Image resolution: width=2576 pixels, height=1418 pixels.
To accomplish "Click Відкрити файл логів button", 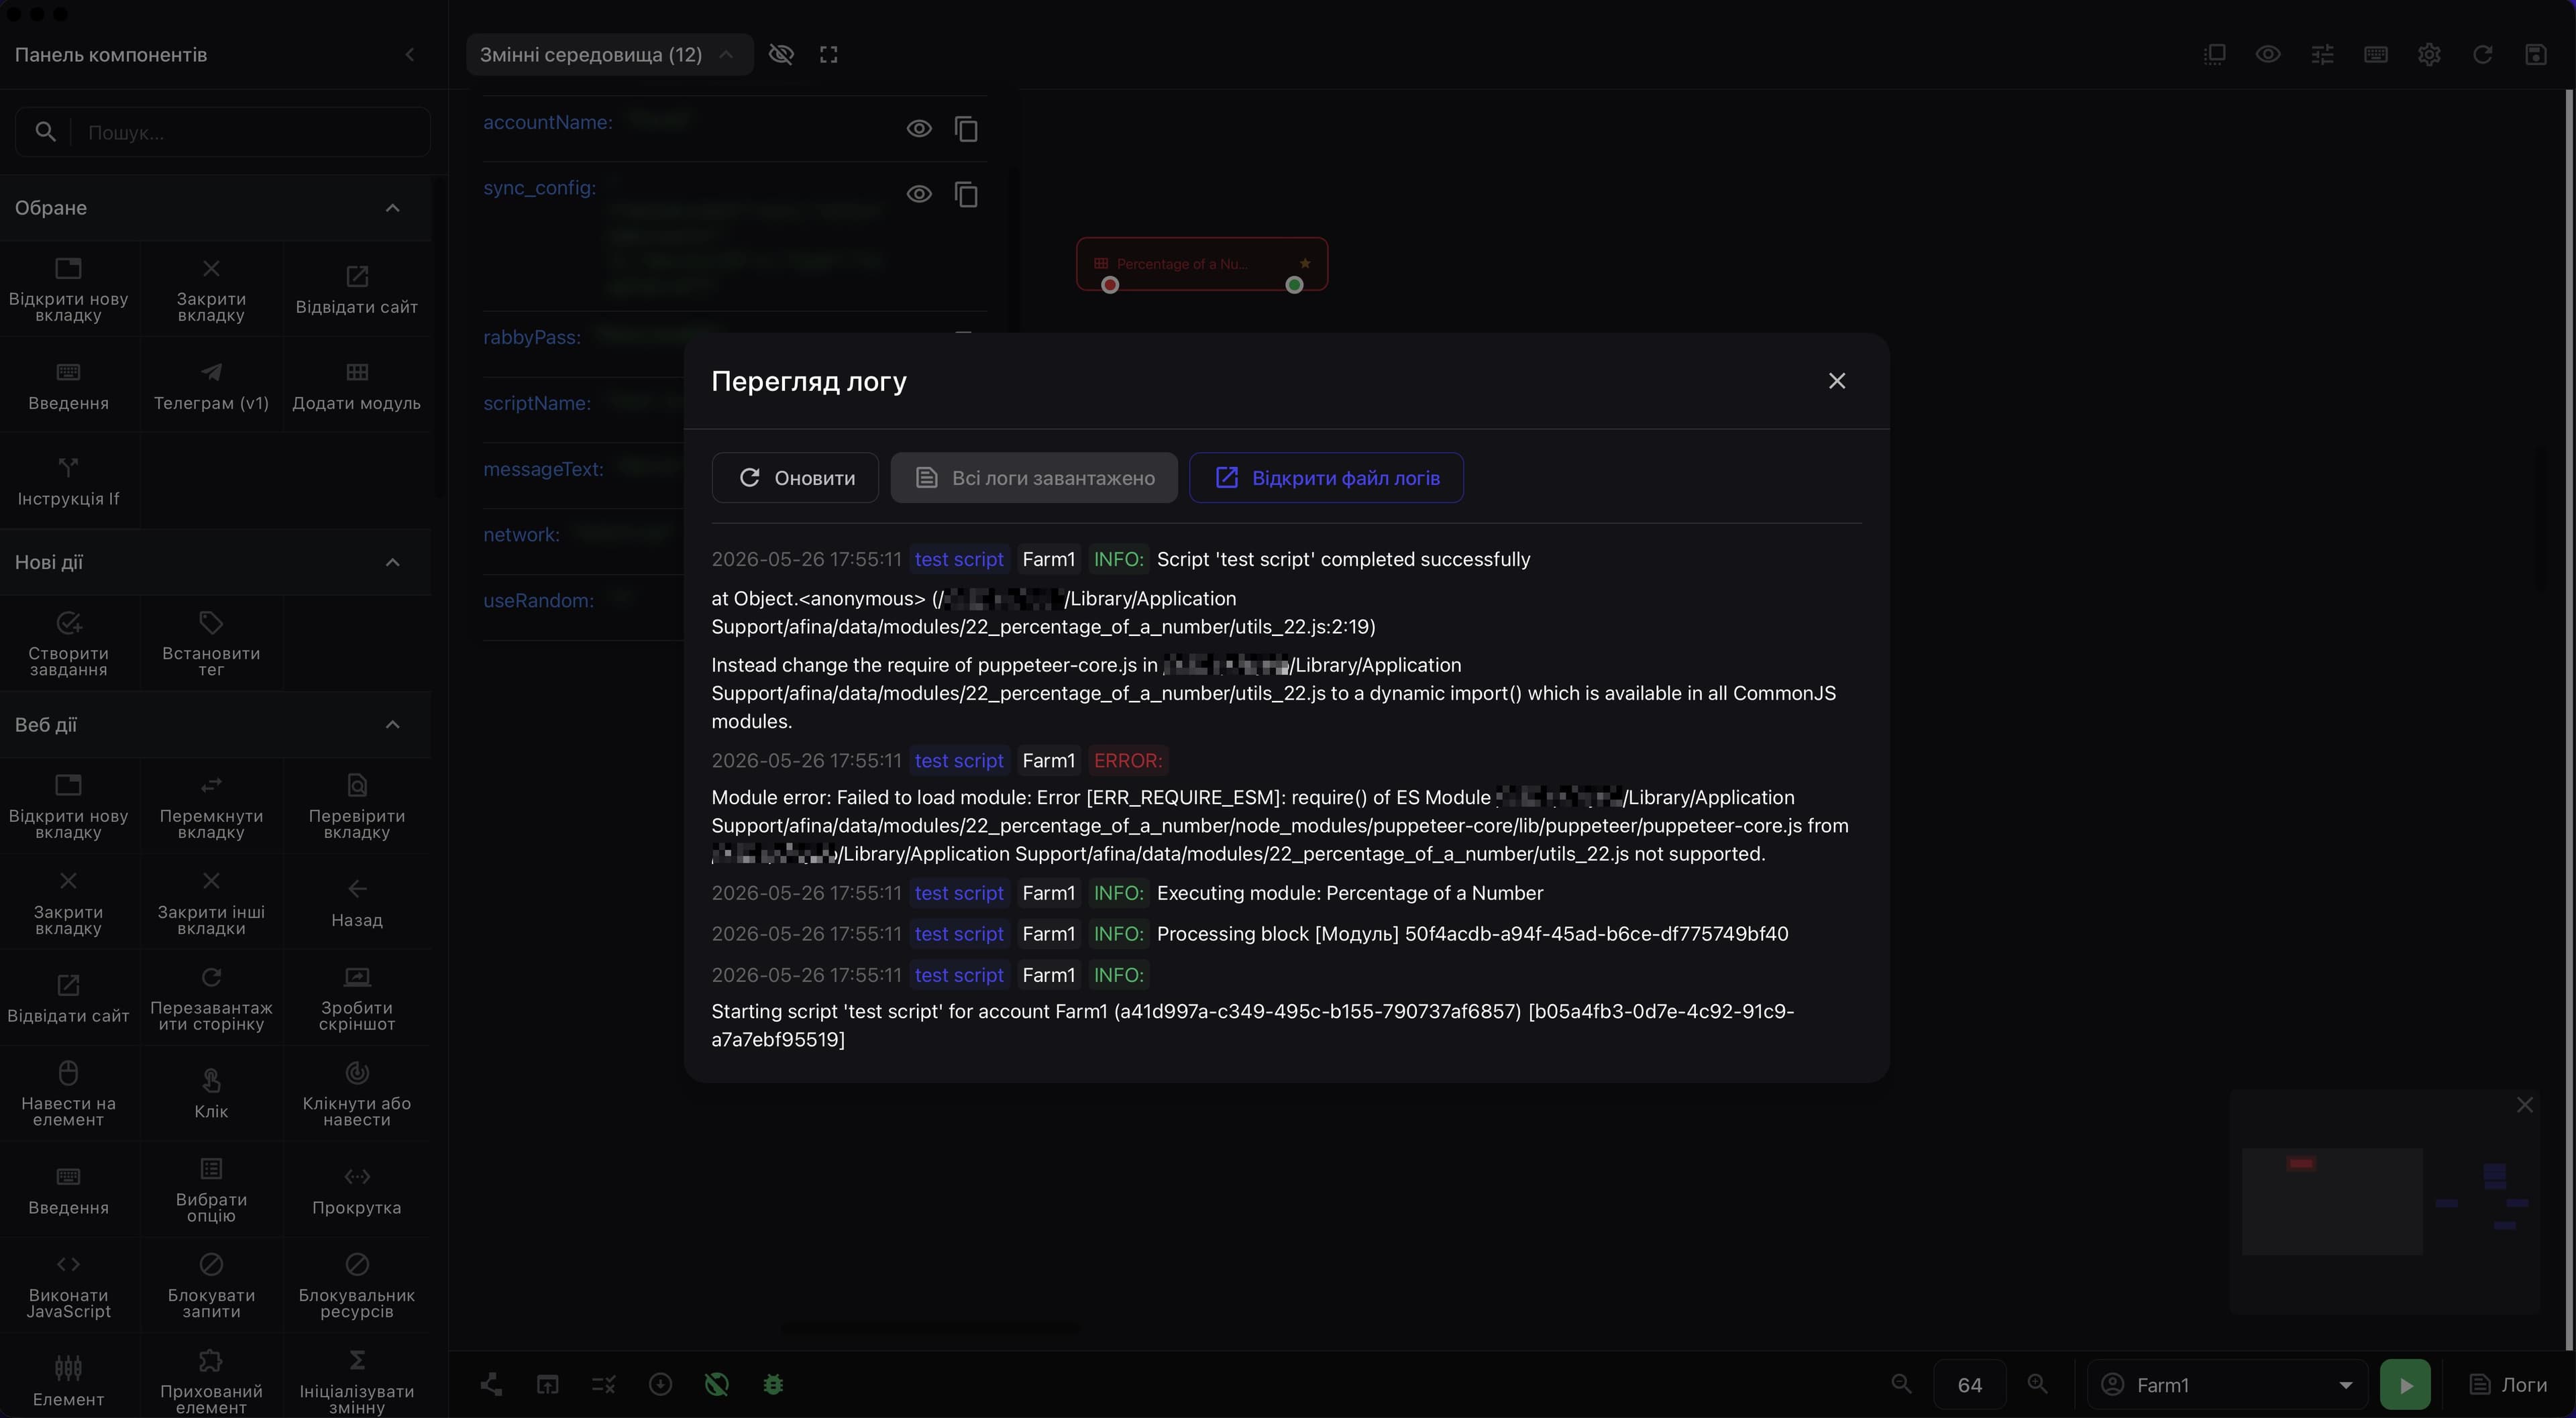I will click(x=1326, y=478).
